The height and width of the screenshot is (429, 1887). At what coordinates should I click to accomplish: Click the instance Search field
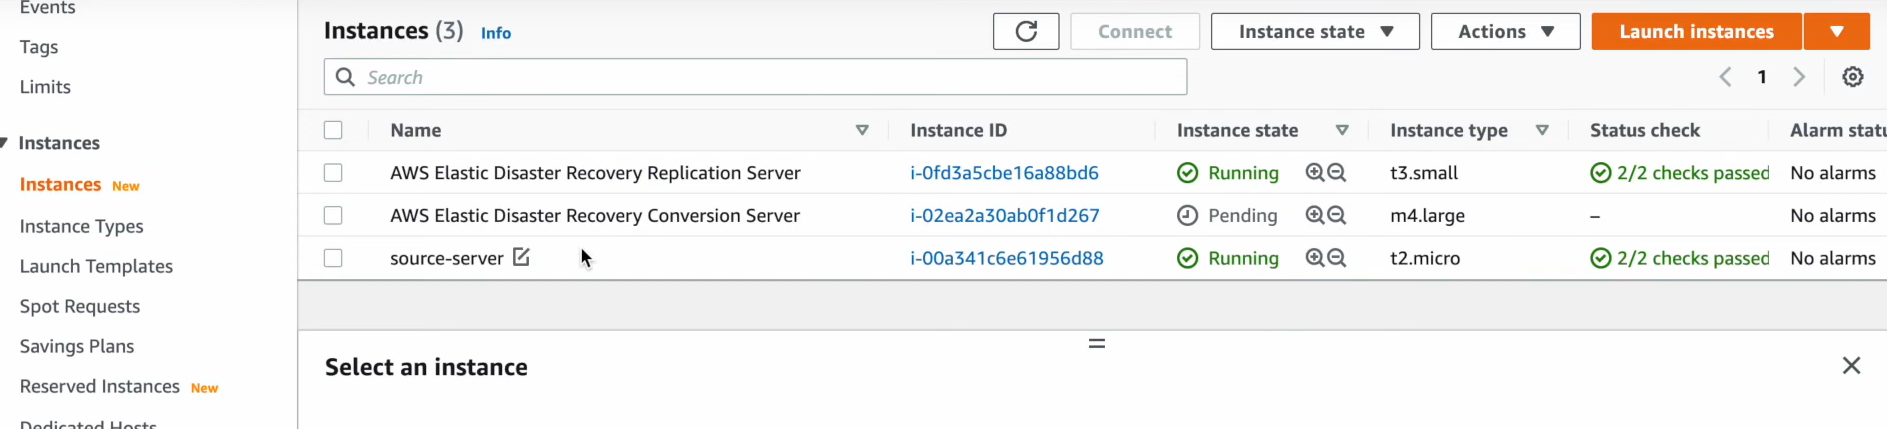click(755, 77)
